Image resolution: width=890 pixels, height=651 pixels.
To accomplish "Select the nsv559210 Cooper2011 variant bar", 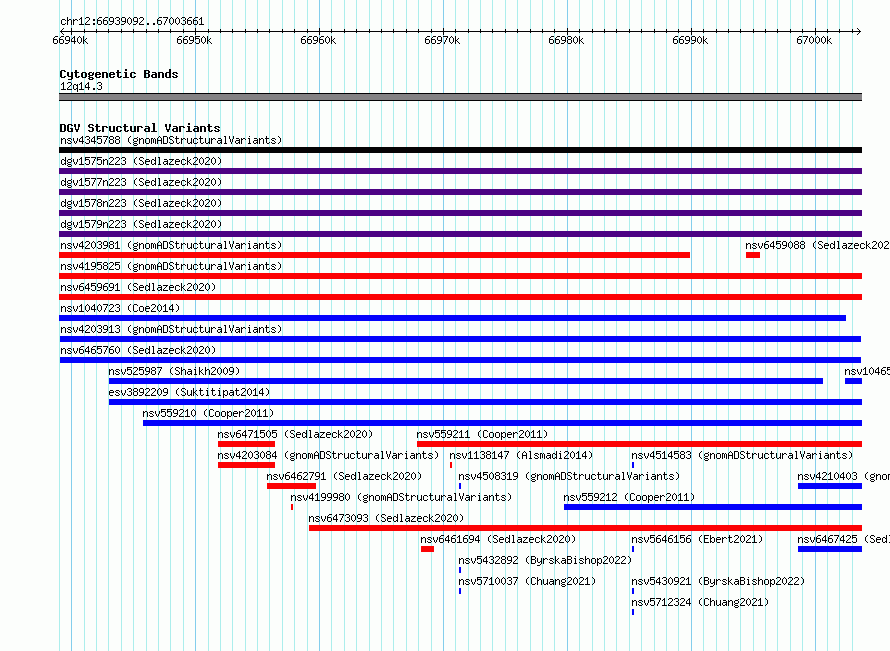I will (x=502, y=423).
